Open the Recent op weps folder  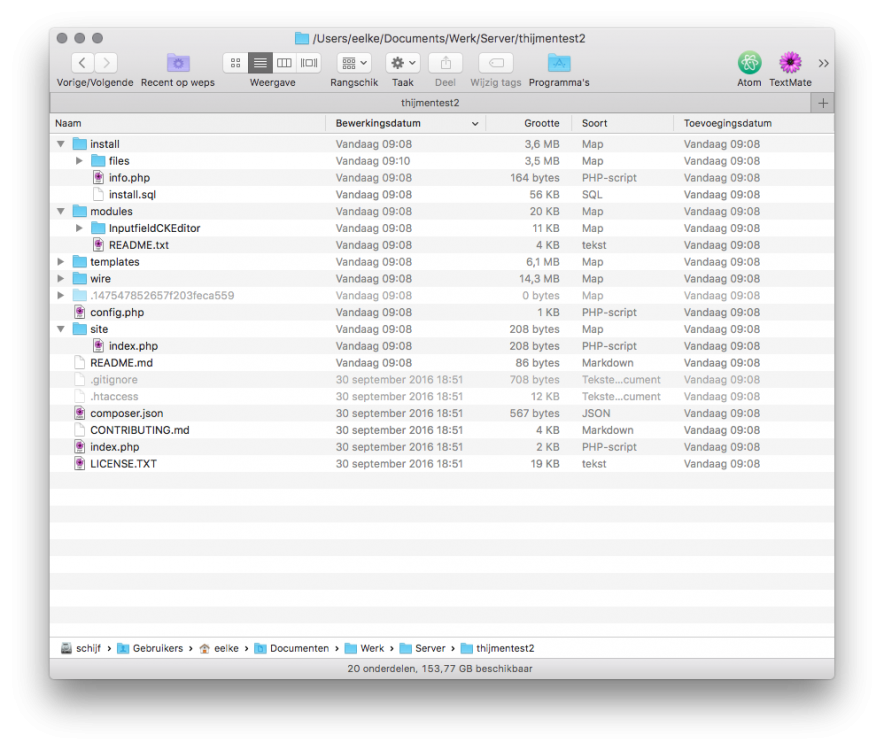click(x=178, y=63)
